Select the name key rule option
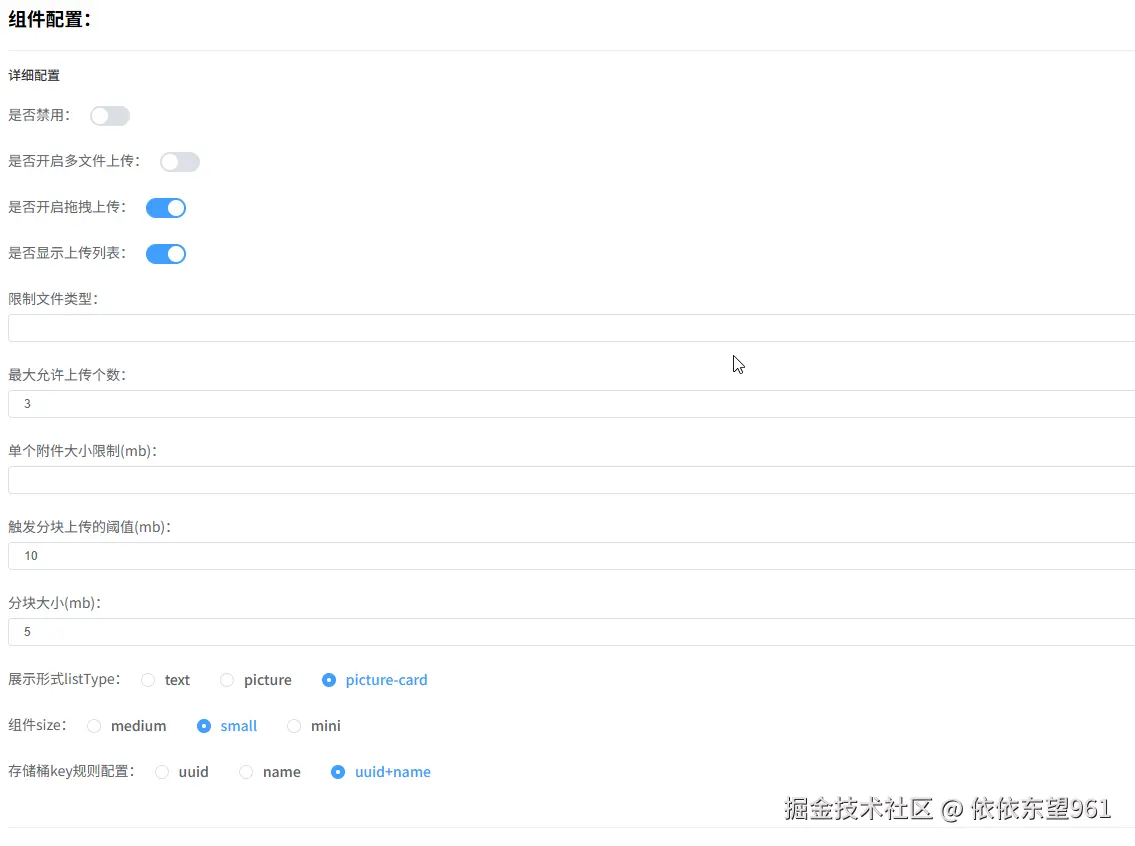The width and height of the screenshot is (1135, 846). 246,771
